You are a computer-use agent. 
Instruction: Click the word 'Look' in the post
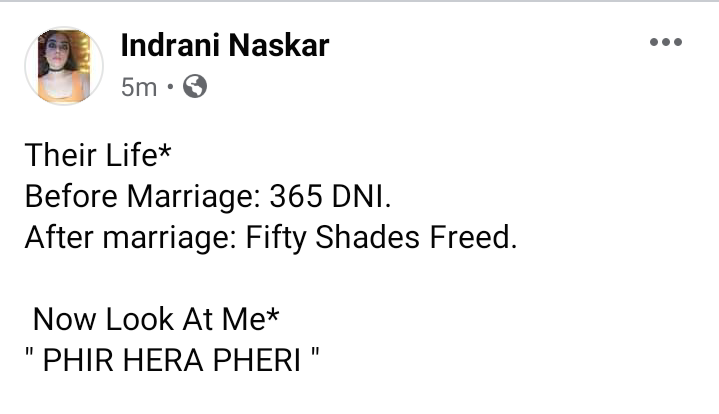coord(139,319)
